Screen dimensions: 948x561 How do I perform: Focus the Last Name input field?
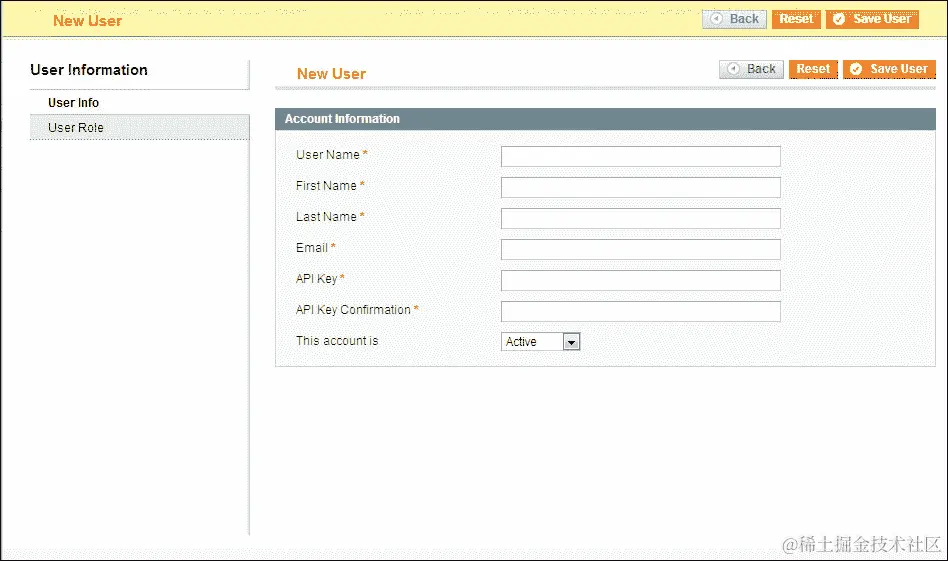pyautogui.click(x=641, y=218)
